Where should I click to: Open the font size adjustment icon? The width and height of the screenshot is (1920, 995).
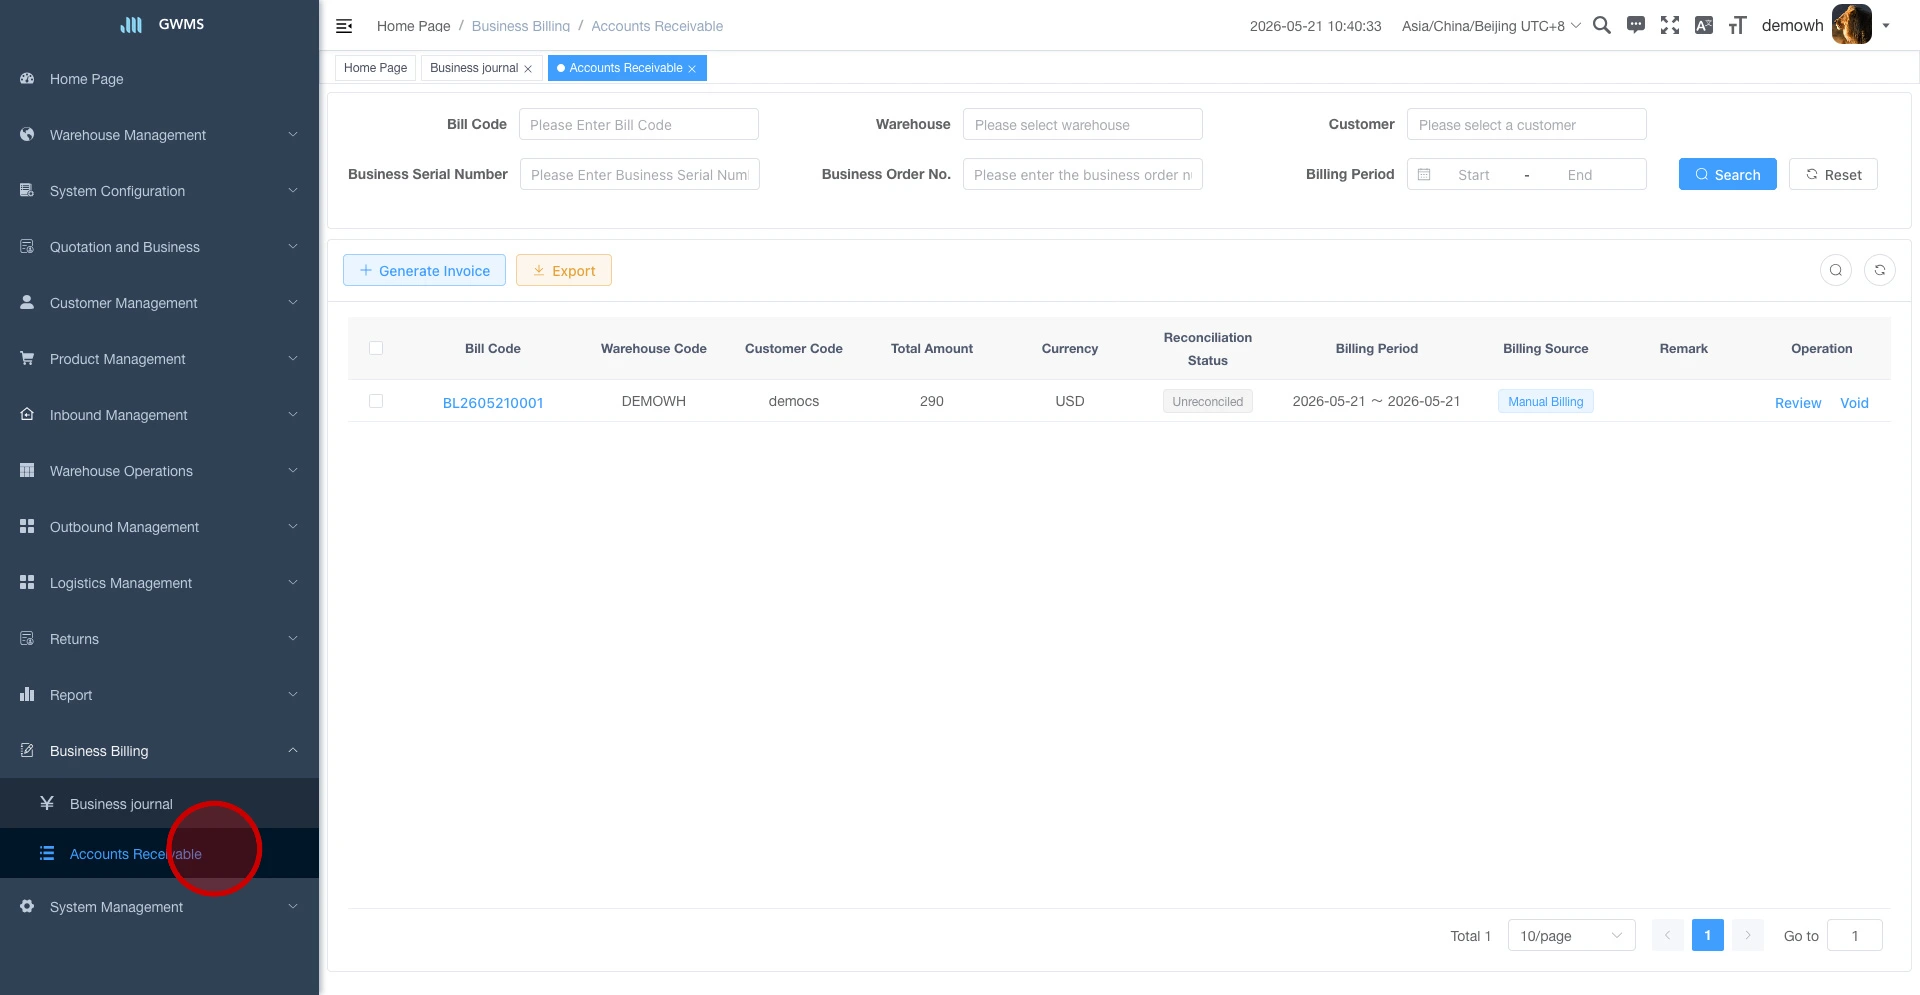point(1738,25)
